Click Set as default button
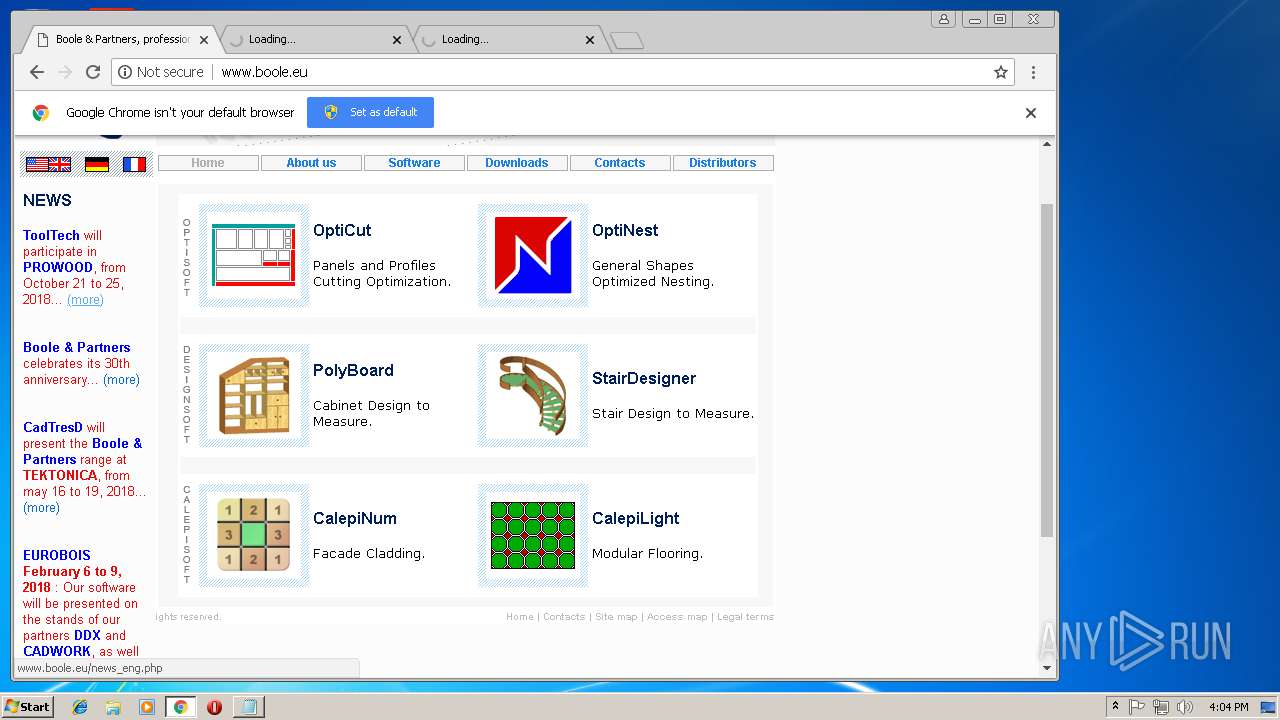1280x720 pixels. (370, 112)
